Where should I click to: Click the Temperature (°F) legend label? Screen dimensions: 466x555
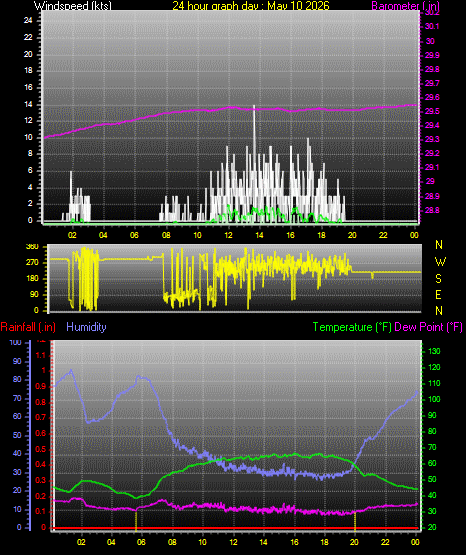352,327
